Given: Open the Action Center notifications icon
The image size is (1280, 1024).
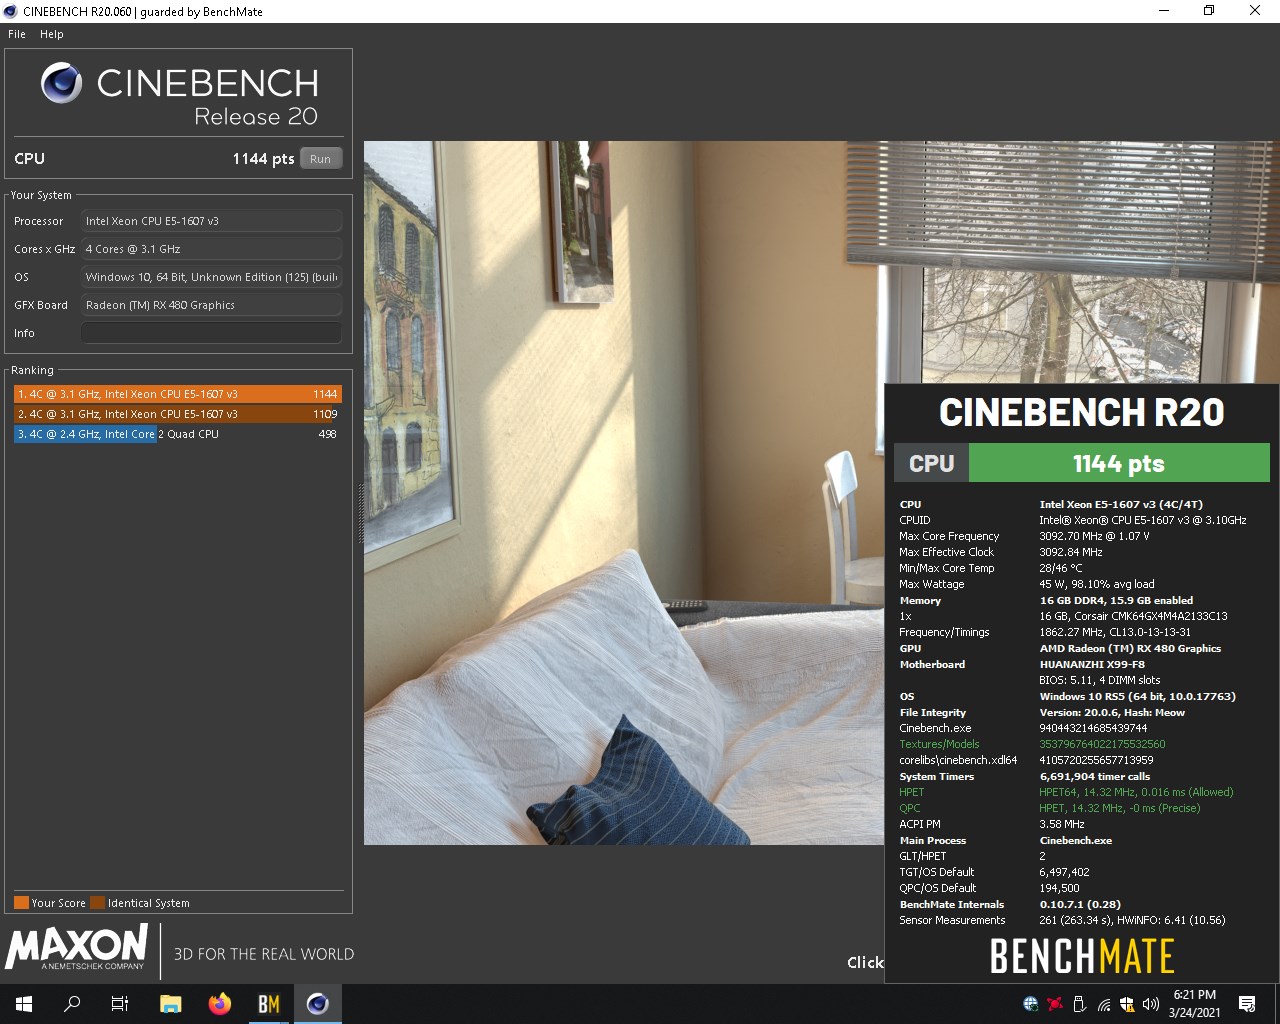Looking at the screenshot, I should 1247,1004.
